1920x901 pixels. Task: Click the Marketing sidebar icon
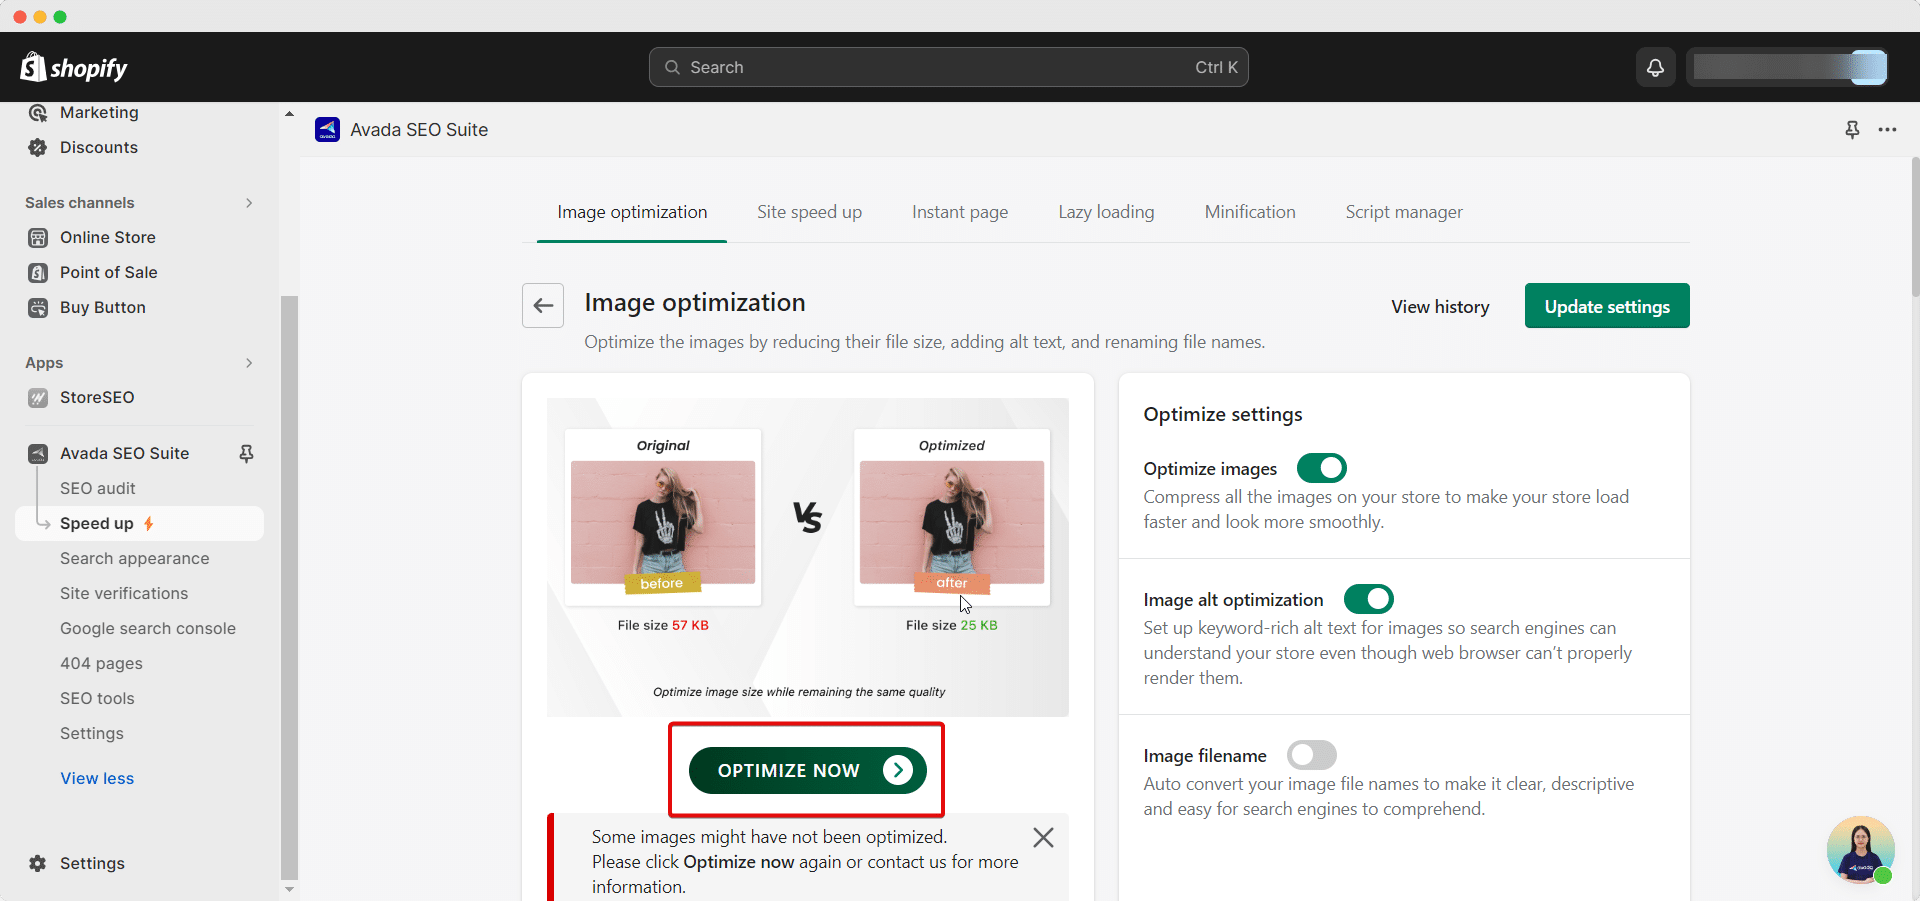click(38, 113)
